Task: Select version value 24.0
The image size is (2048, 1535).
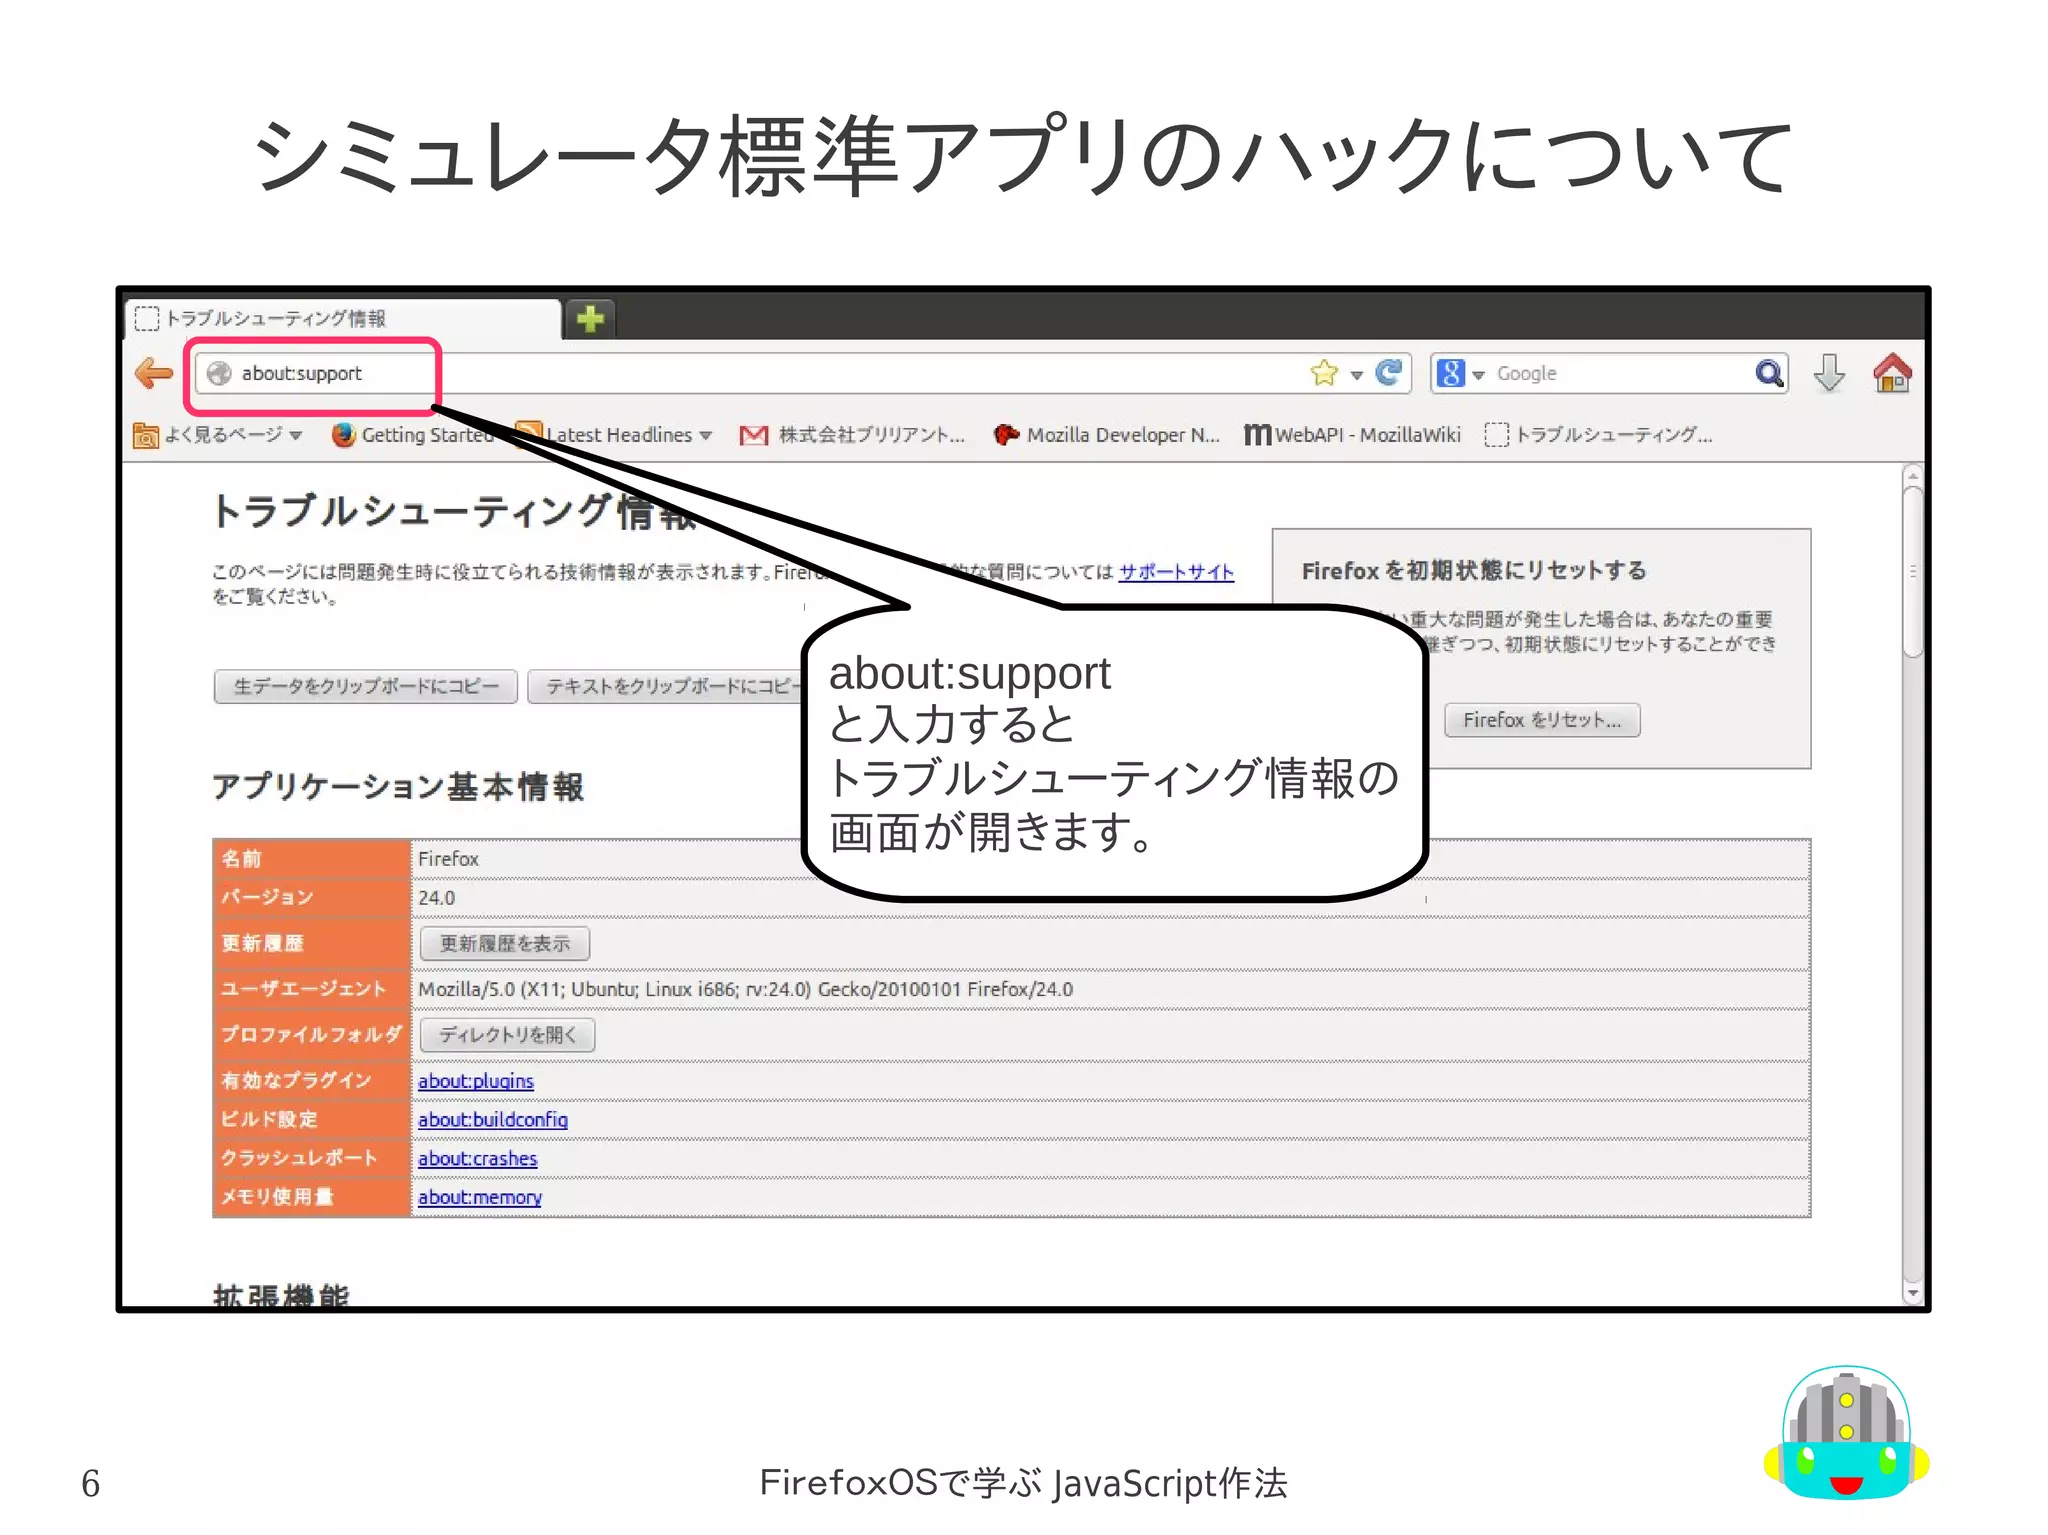Action: [436, 898]
